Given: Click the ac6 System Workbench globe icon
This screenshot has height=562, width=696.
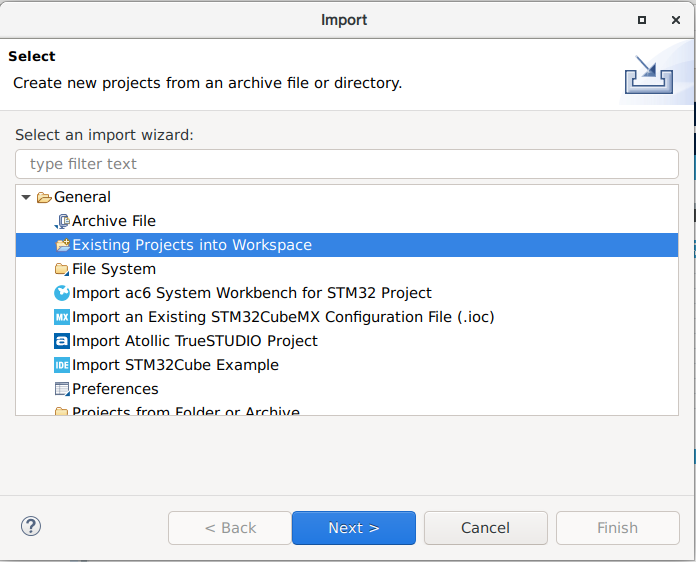Looking at the screenshot, I should click(62, 293).
